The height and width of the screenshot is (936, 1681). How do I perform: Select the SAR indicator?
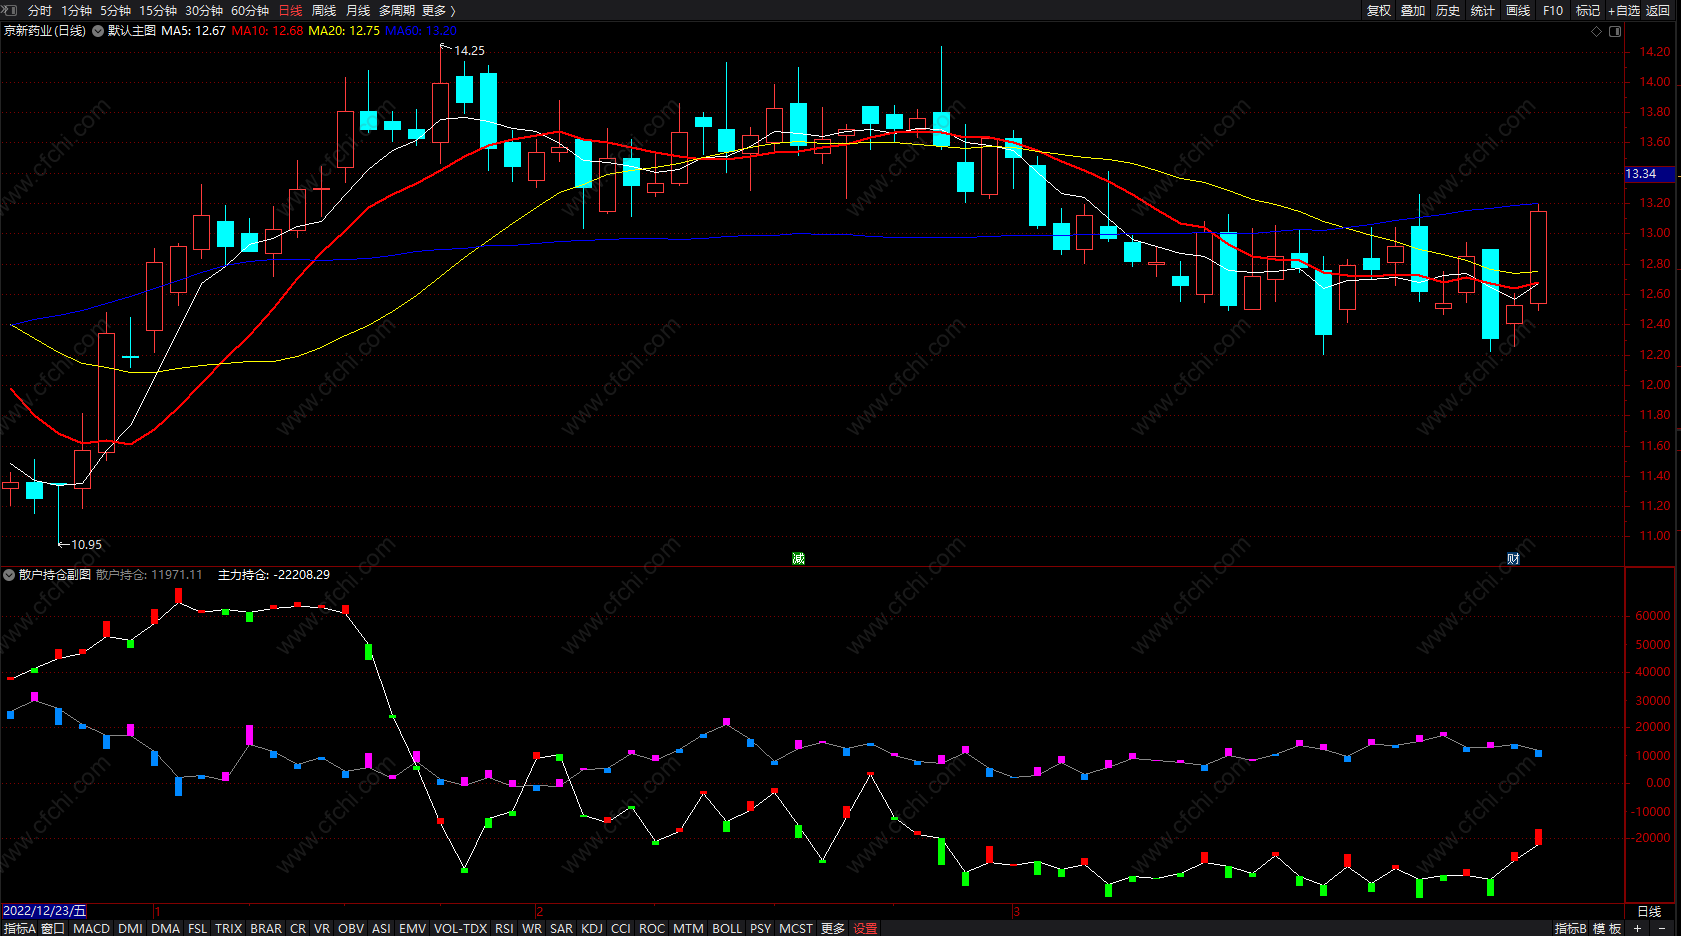(x=562, y=929)
